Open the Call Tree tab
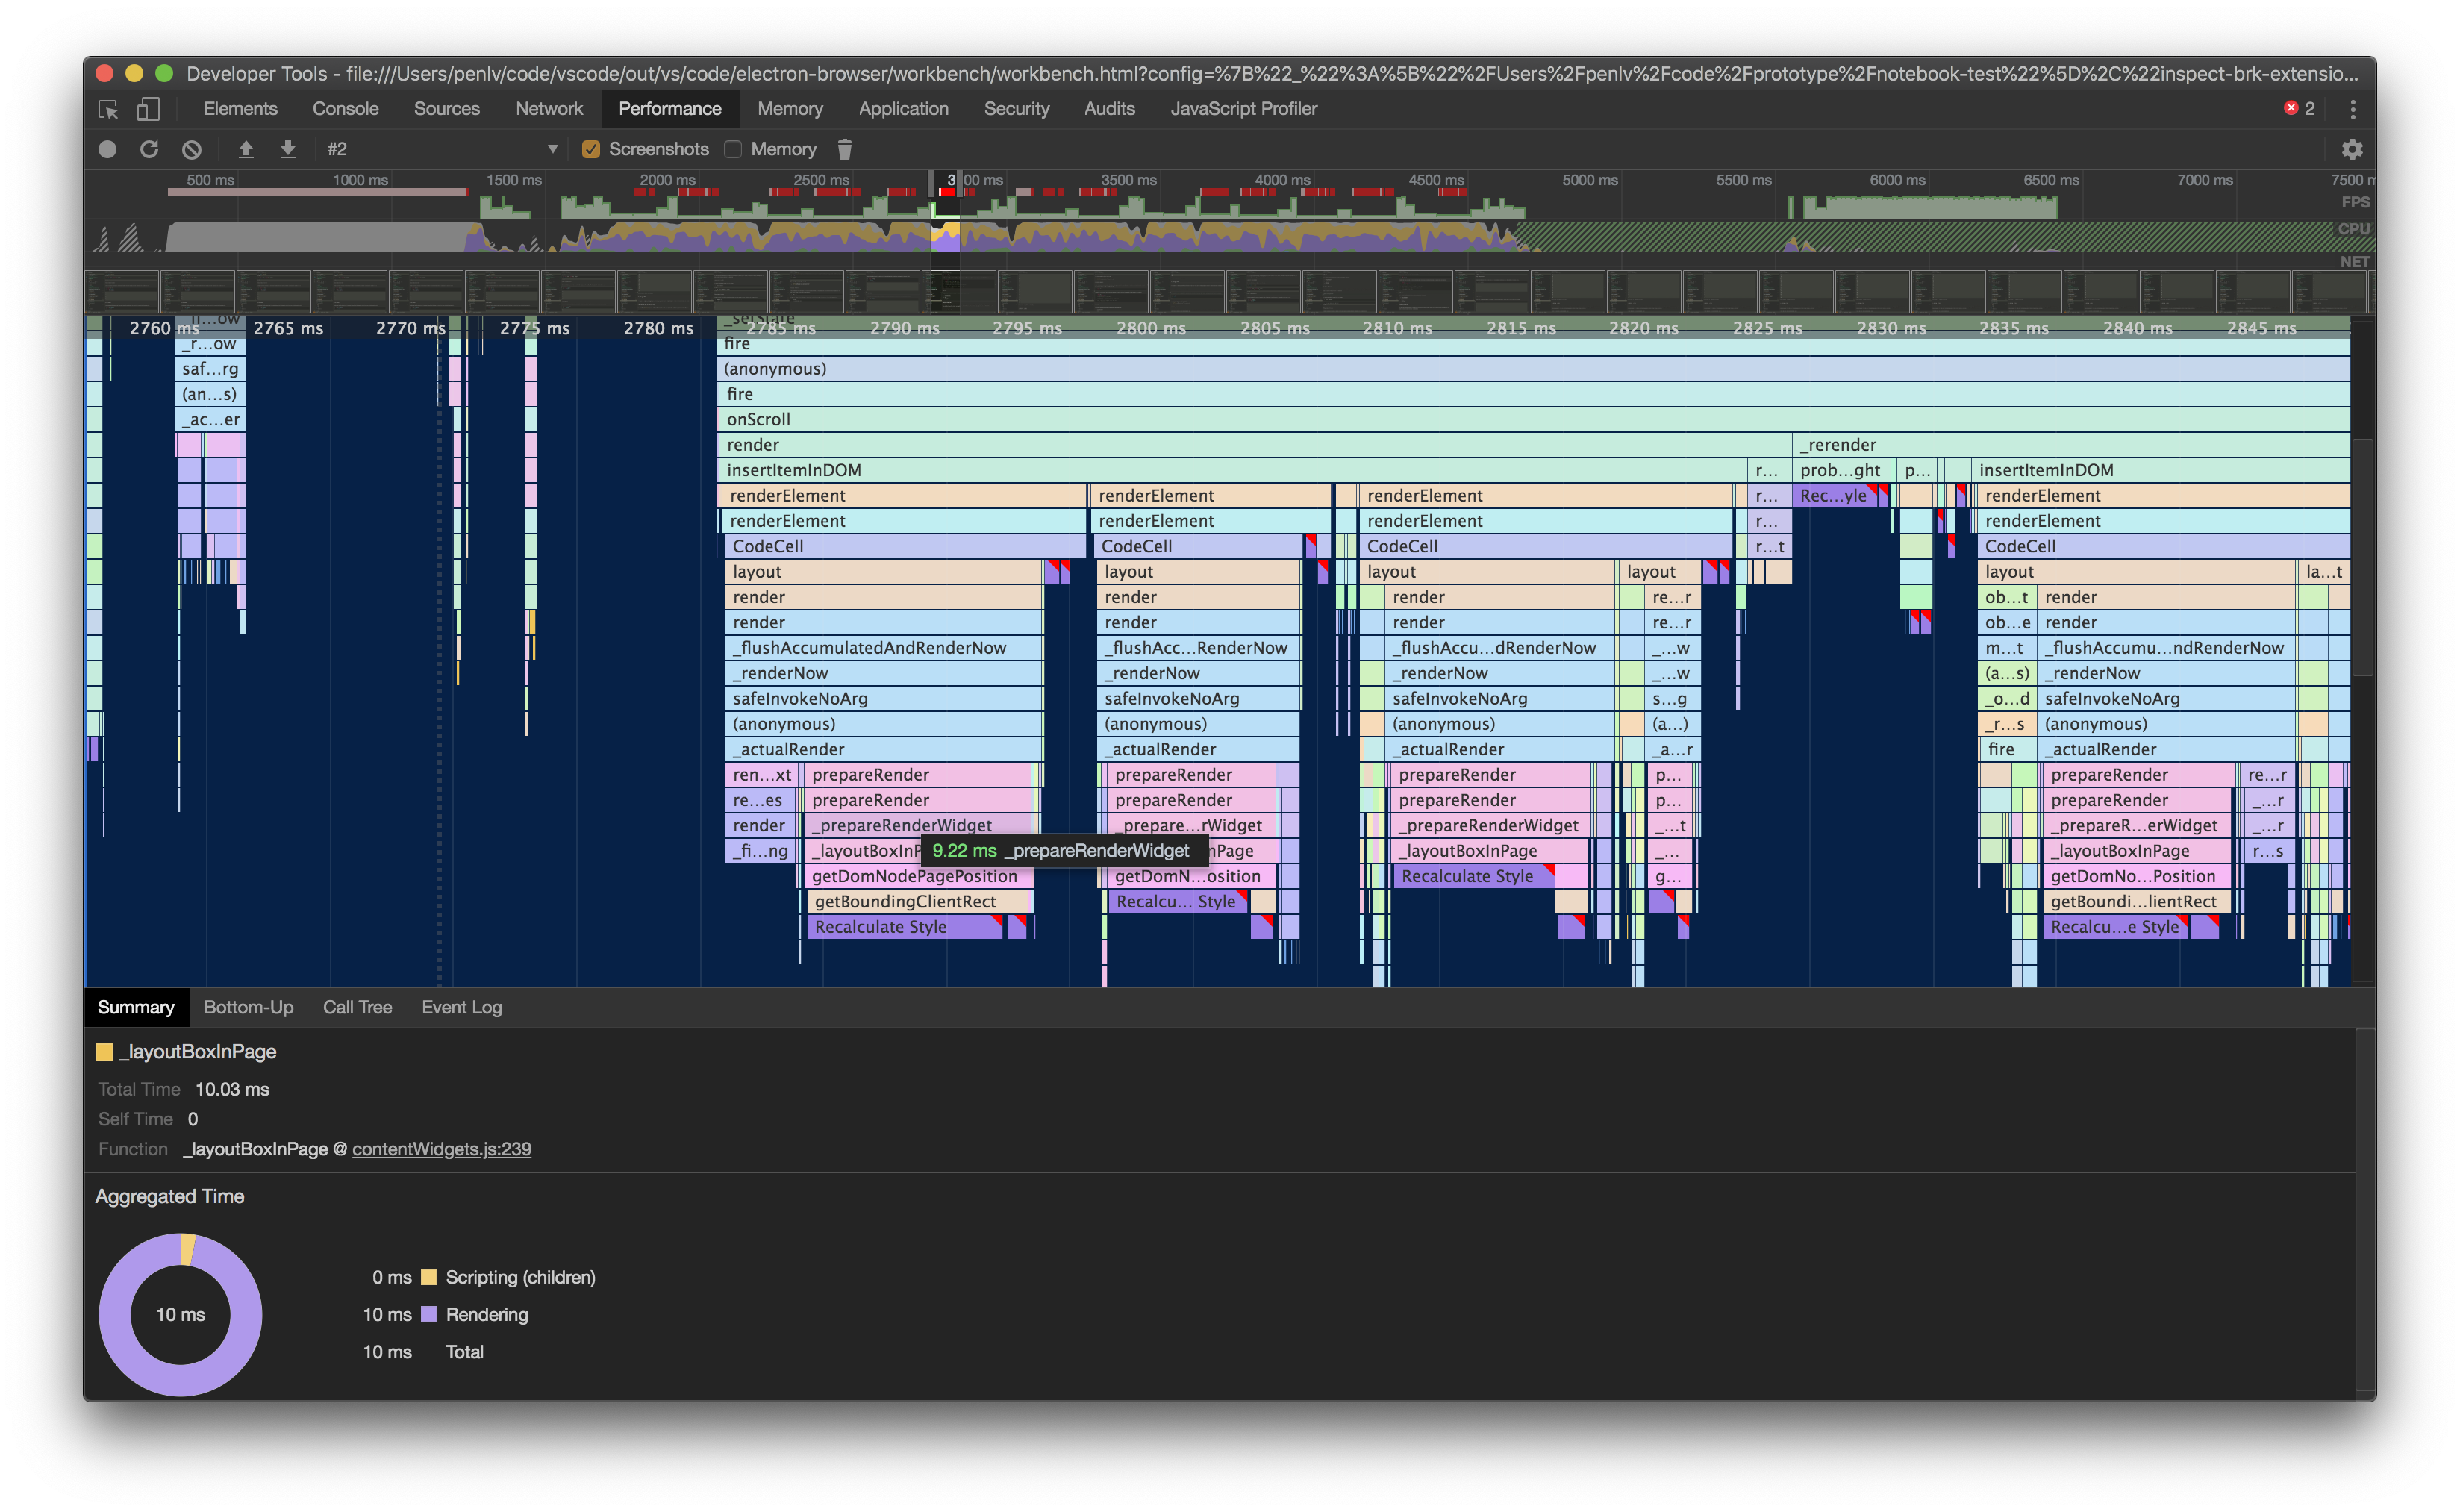 tap(357, 1007)
